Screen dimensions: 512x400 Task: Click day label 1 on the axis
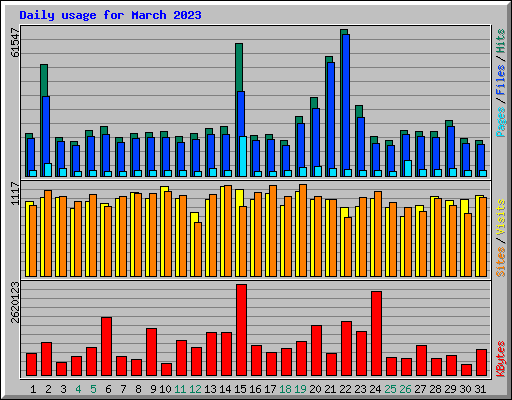pos(33,389)
